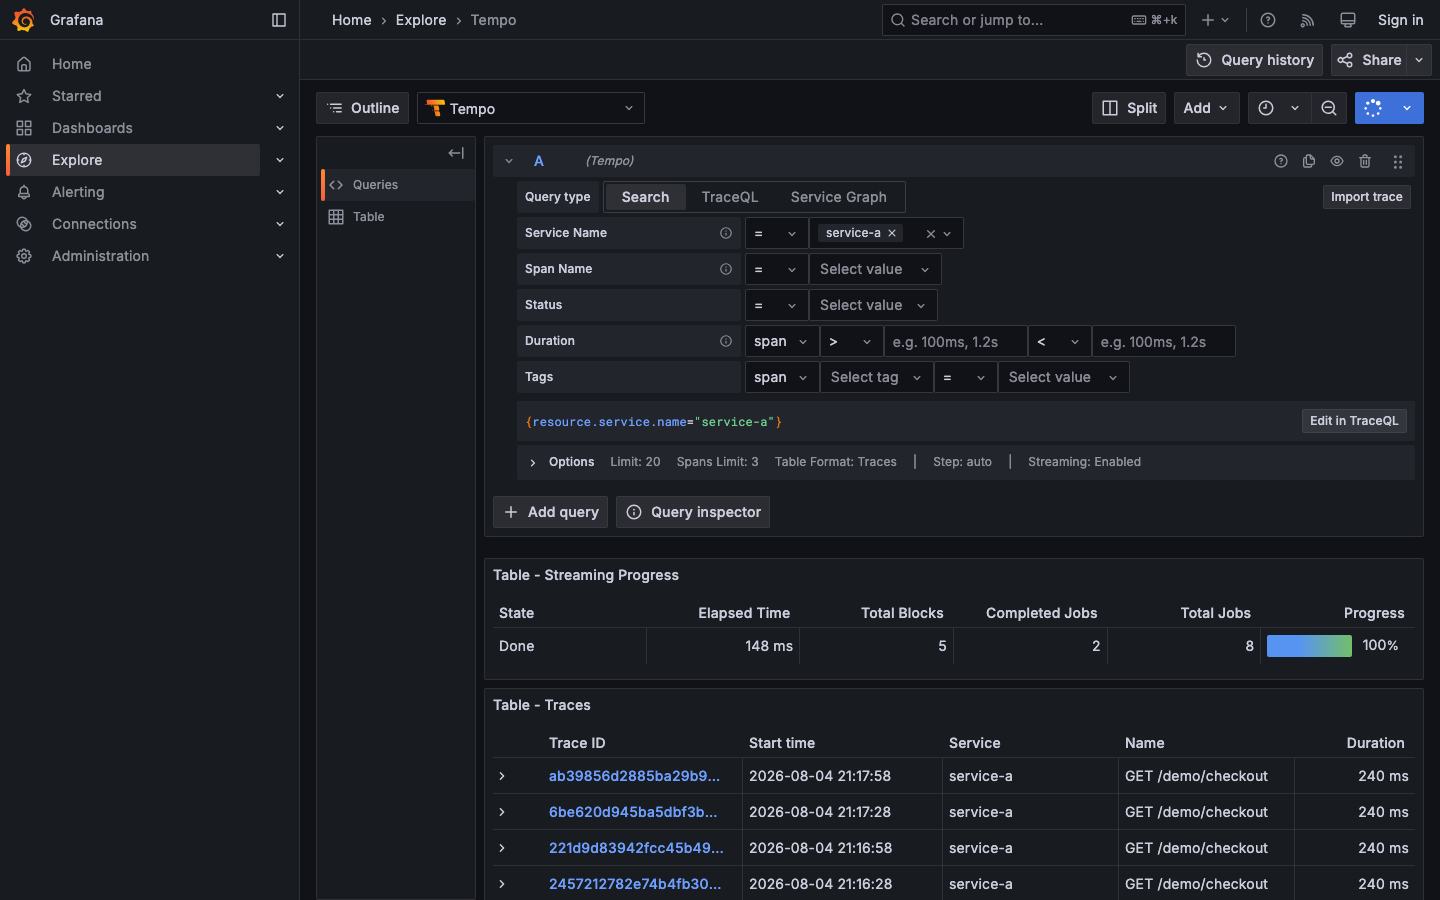This screenshot has height=900, width=1440.
Task: Click the Service Name info icon
Action: [x=726, y=233]
